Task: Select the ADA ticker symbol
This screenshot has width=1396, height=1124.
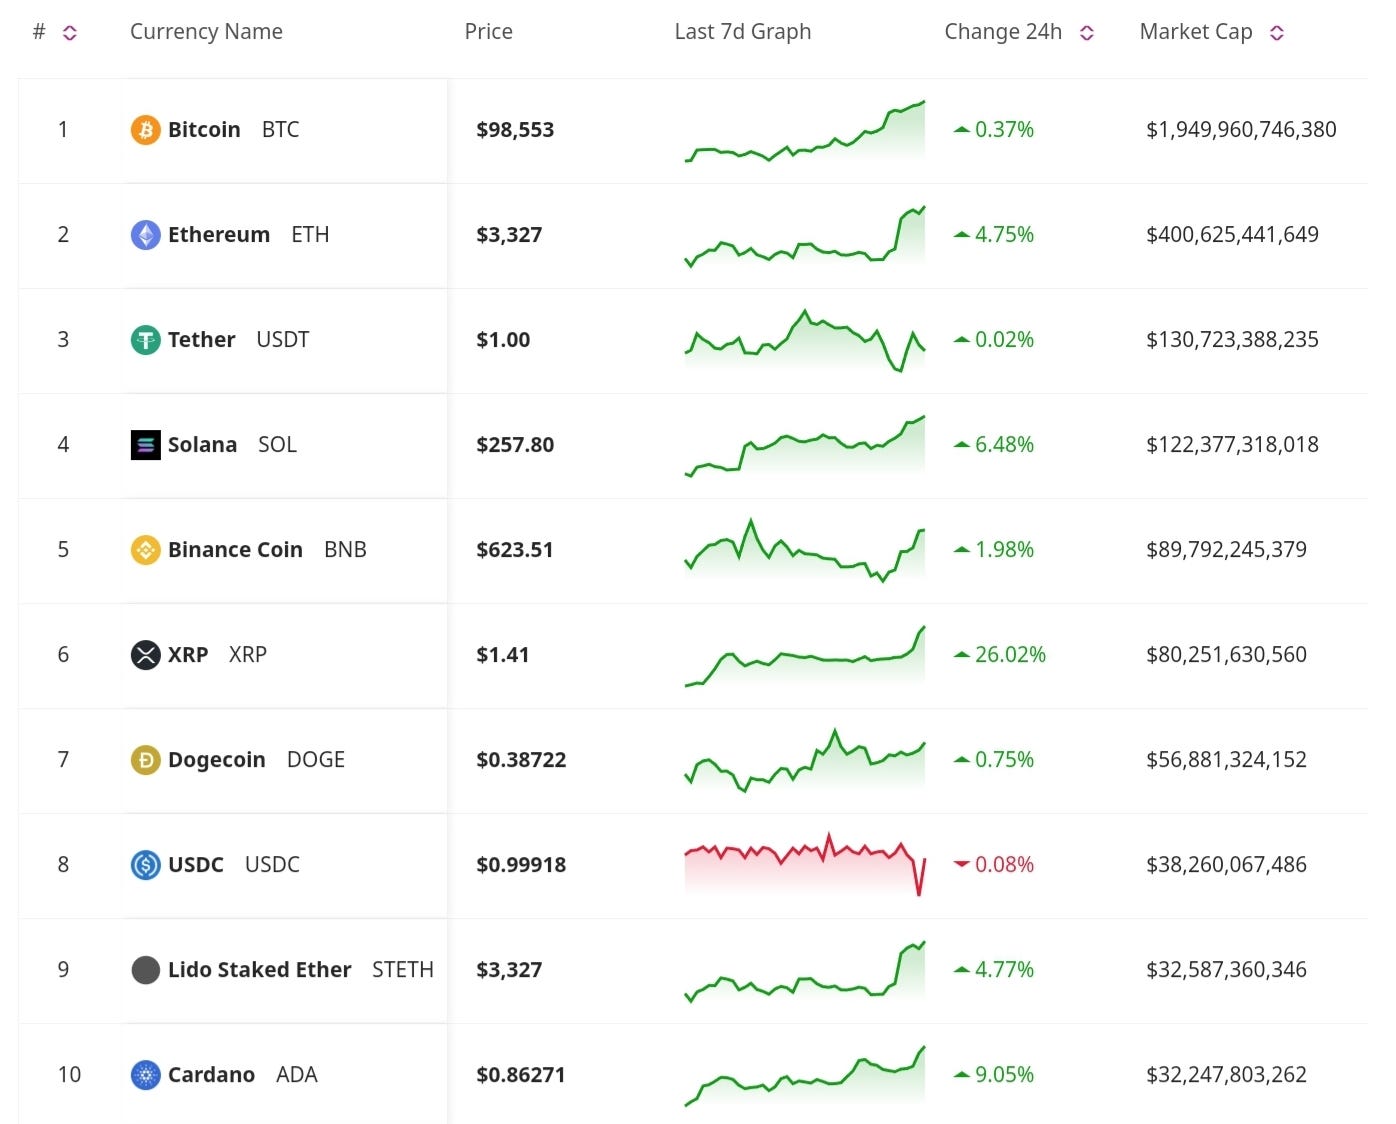Action: [x=297, y=1075]
